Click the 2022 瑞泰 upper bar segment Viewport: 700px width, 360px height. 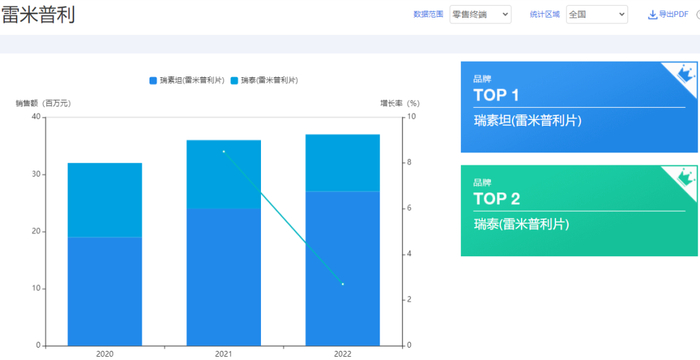342,163
